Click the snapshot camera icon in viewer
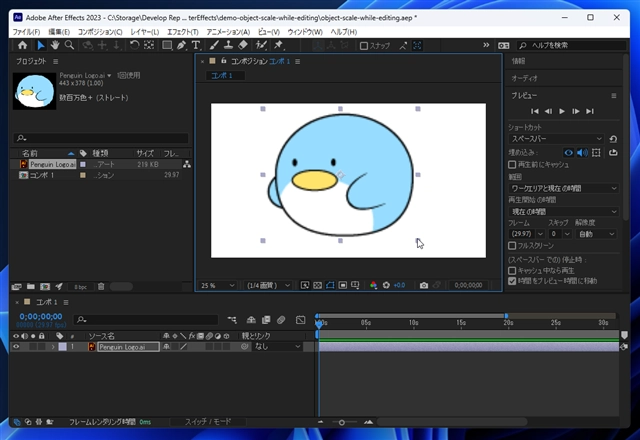 (424, 285)
